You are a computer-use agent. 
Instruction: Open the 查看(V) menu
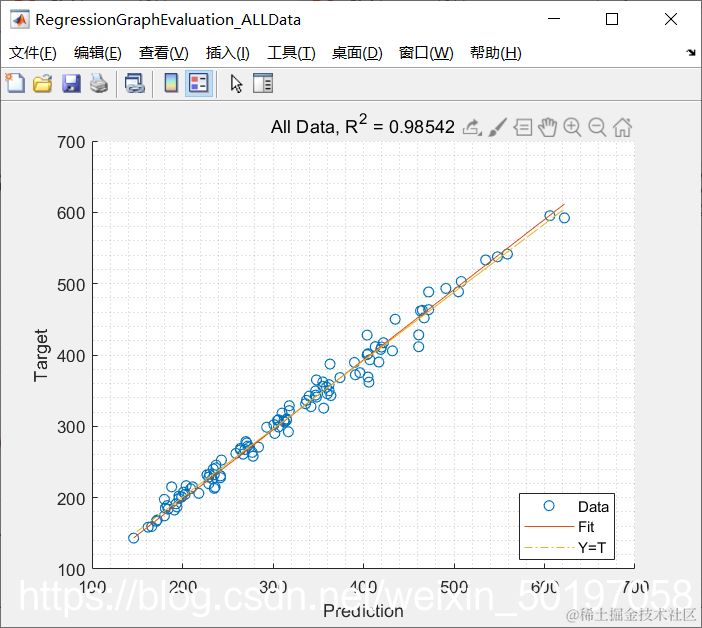coord(163,53)
